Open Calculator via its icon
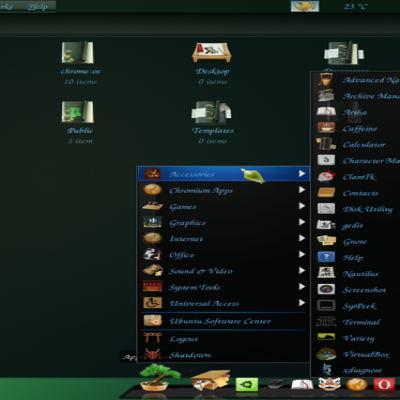This screenshot has height=400, width=400. click(x=326, y=144)
